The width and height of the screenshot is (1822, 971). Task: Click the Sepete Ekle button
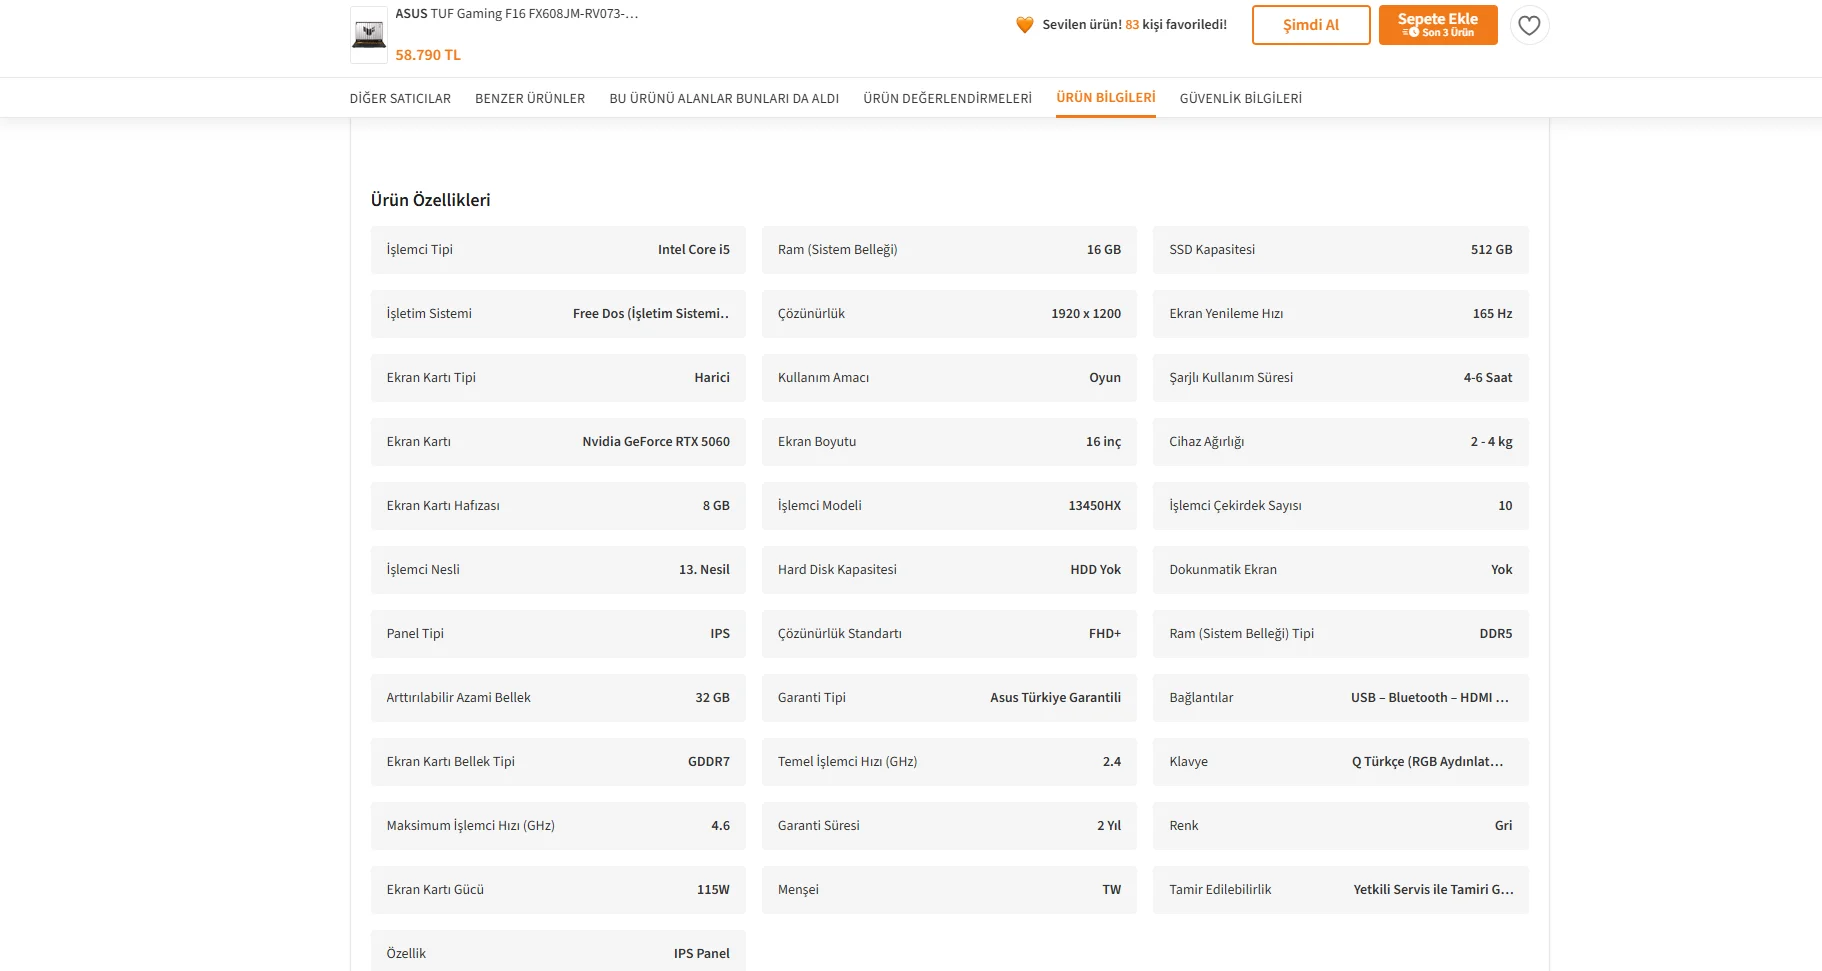1438,25
